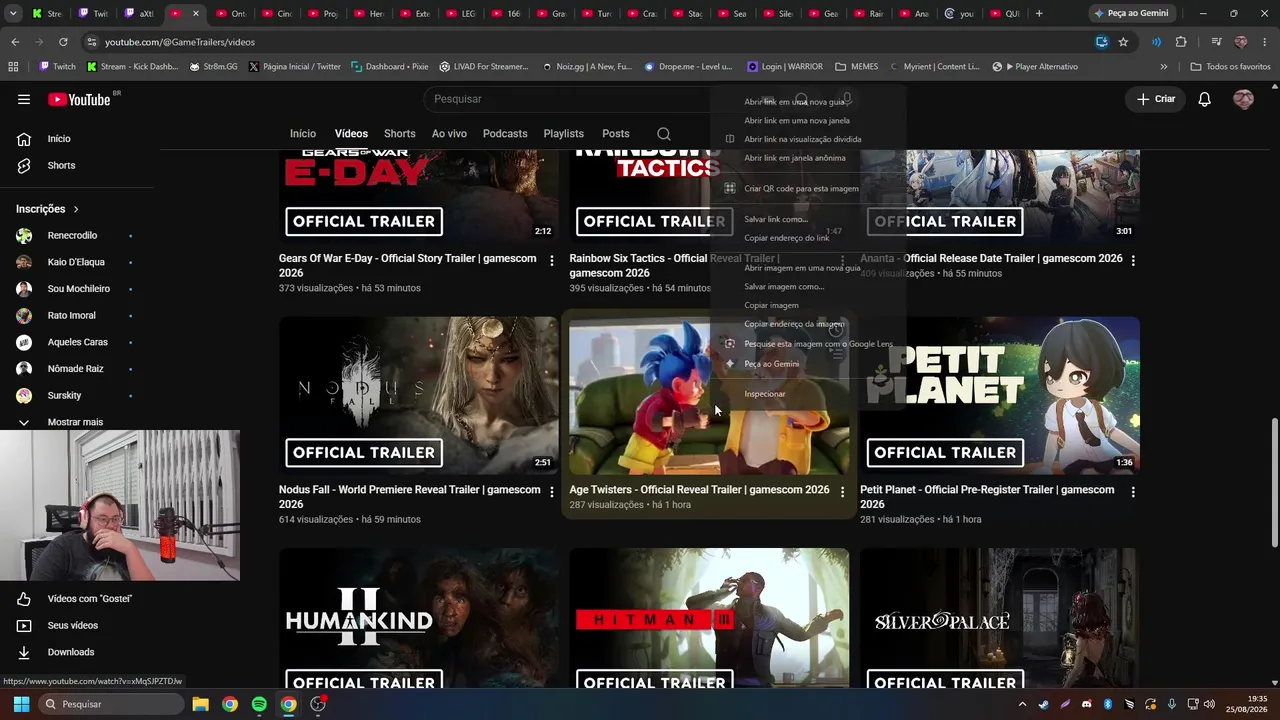
Task: Expand the Inscrições section chevron
Action: coord(75,209)
